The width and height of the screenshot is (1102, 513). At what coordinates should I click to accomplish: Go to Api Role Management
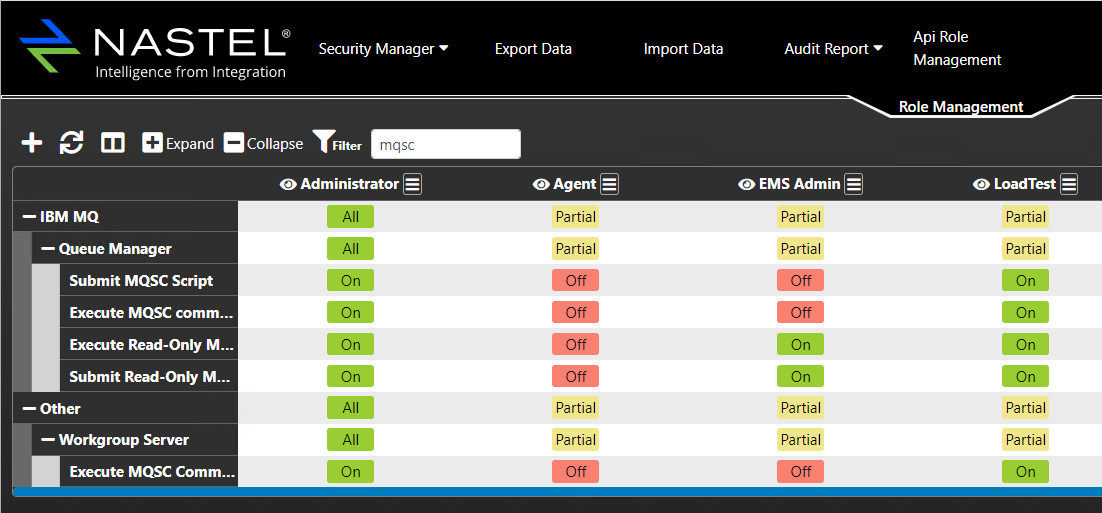957,48
